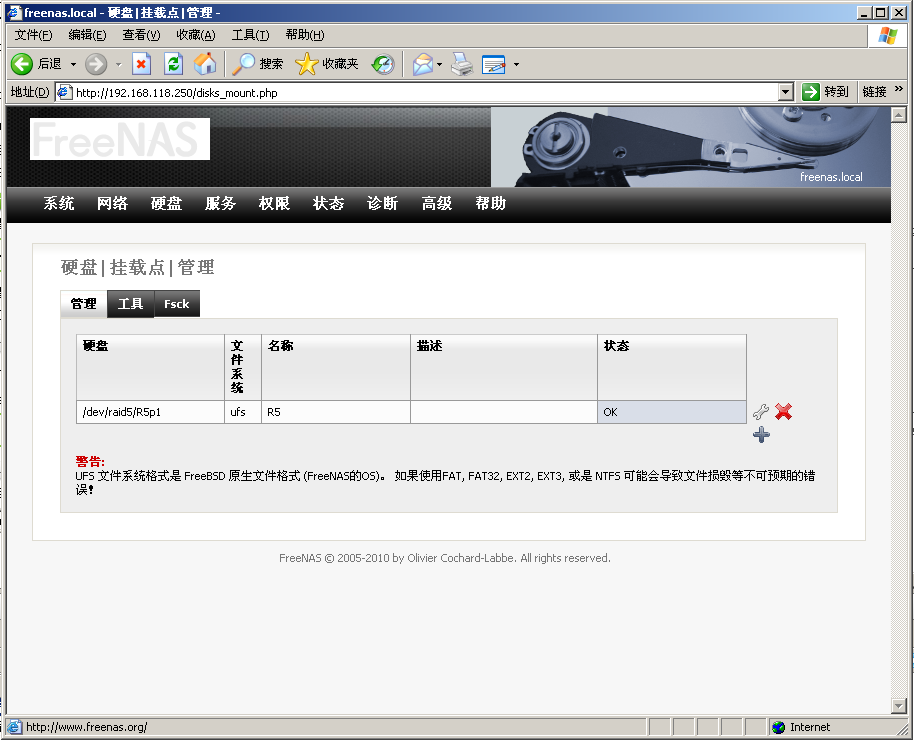Image resolution: width=914 pixels, height=740 pixels.
Task: Open browser History clock icon
Action: click(x=383, y=64)
